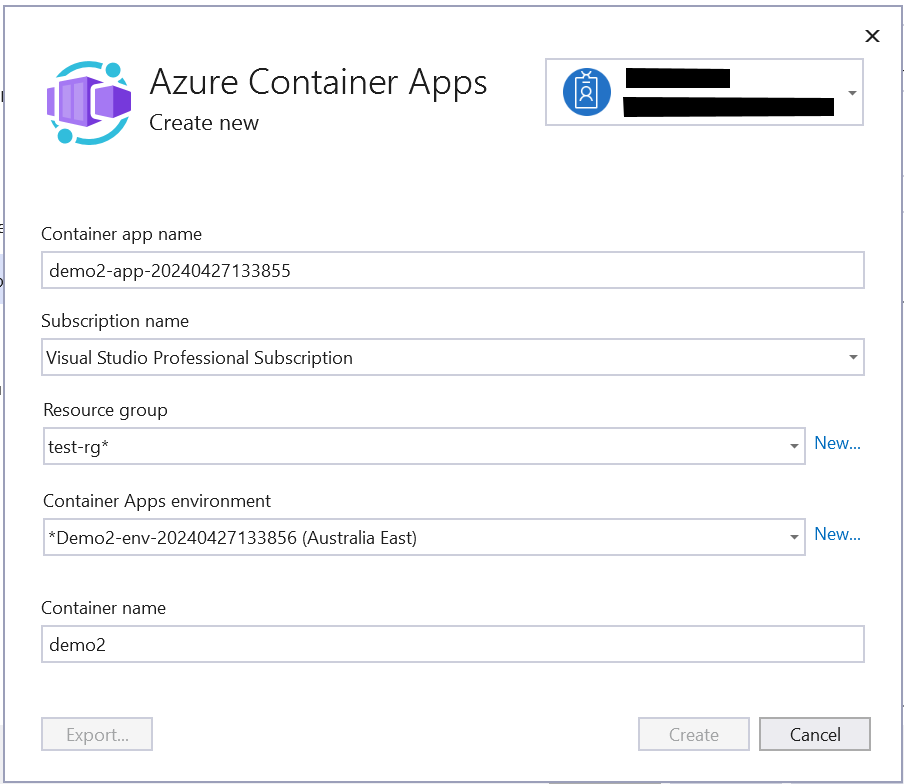Click New... link next to Resource group

[837, 443]
